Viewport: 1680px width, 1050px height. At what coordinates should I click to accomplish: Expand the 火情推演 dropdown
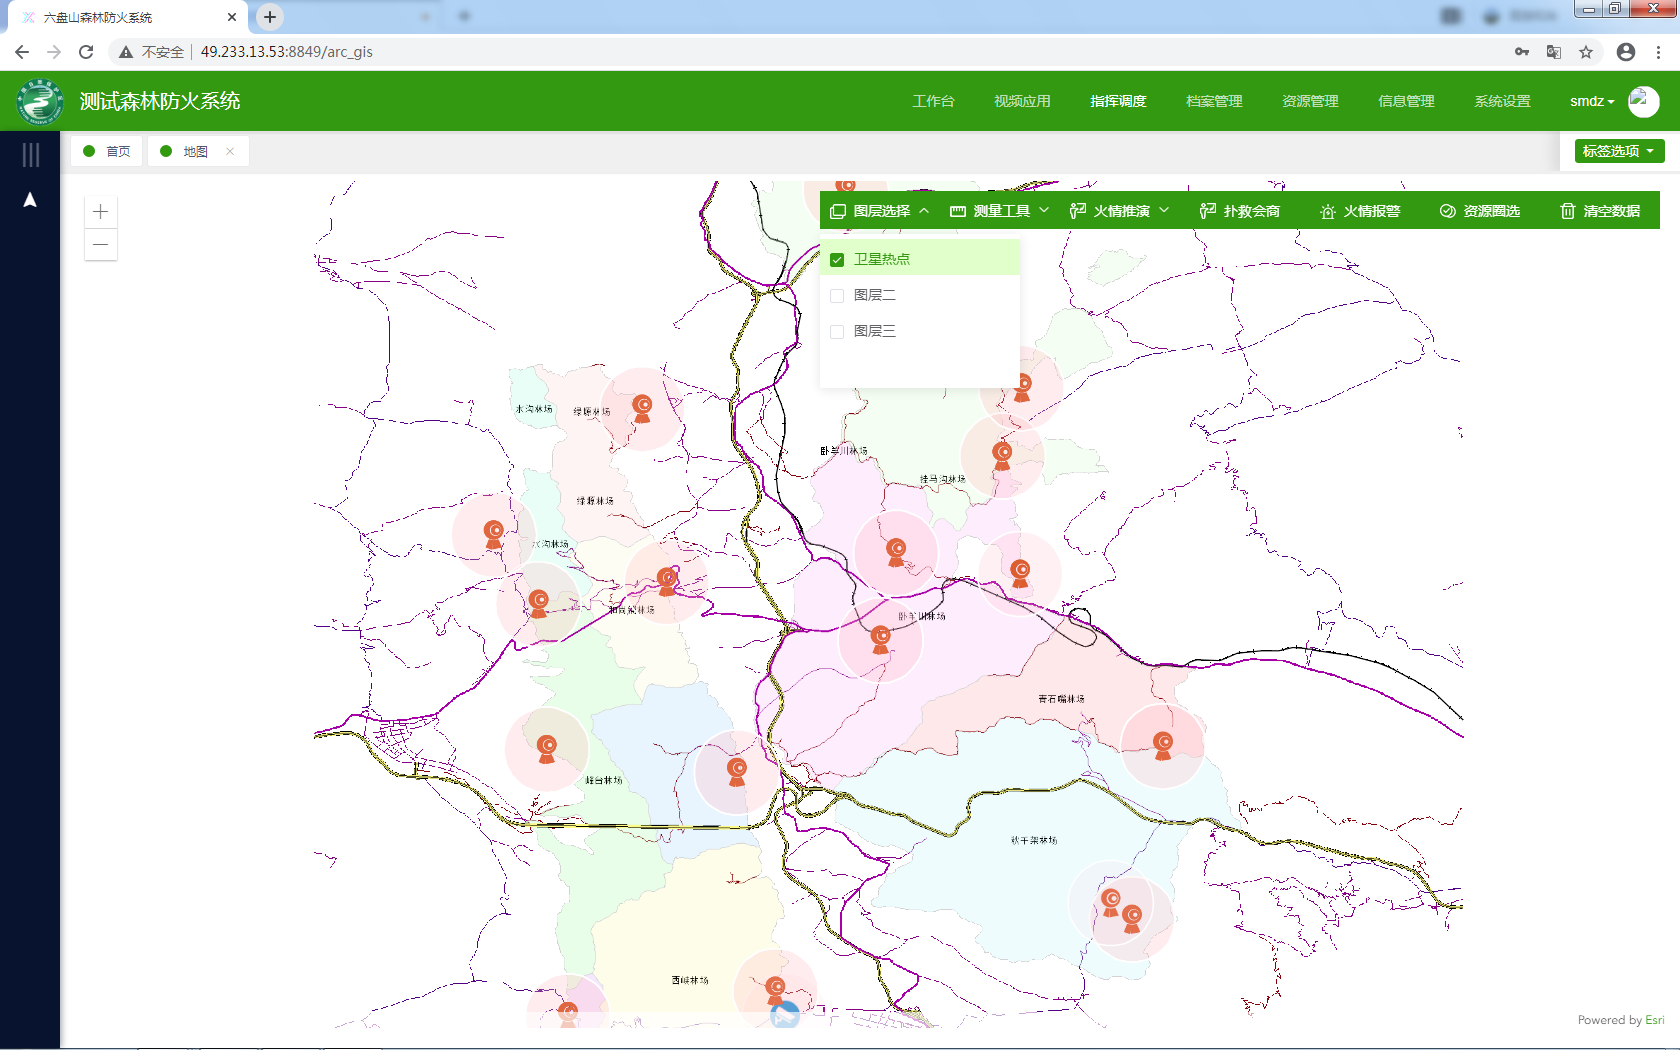[x=1120, y=211]
